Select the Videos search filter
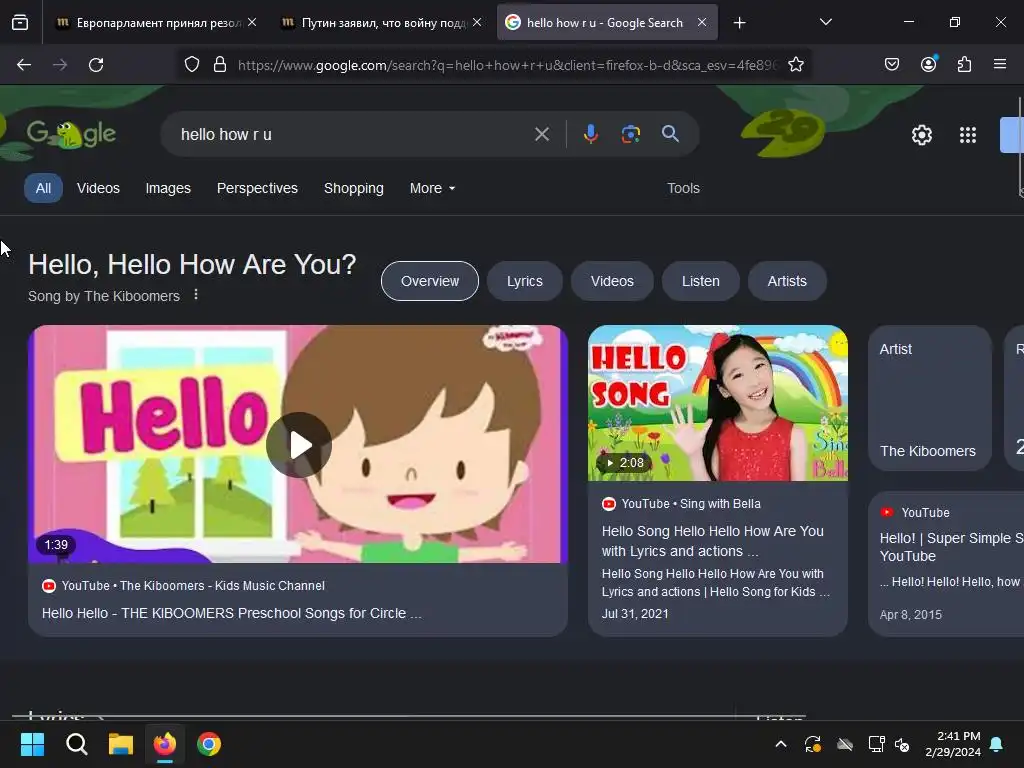Viewport: 1024px width, 768px height. tap(98, 188)
